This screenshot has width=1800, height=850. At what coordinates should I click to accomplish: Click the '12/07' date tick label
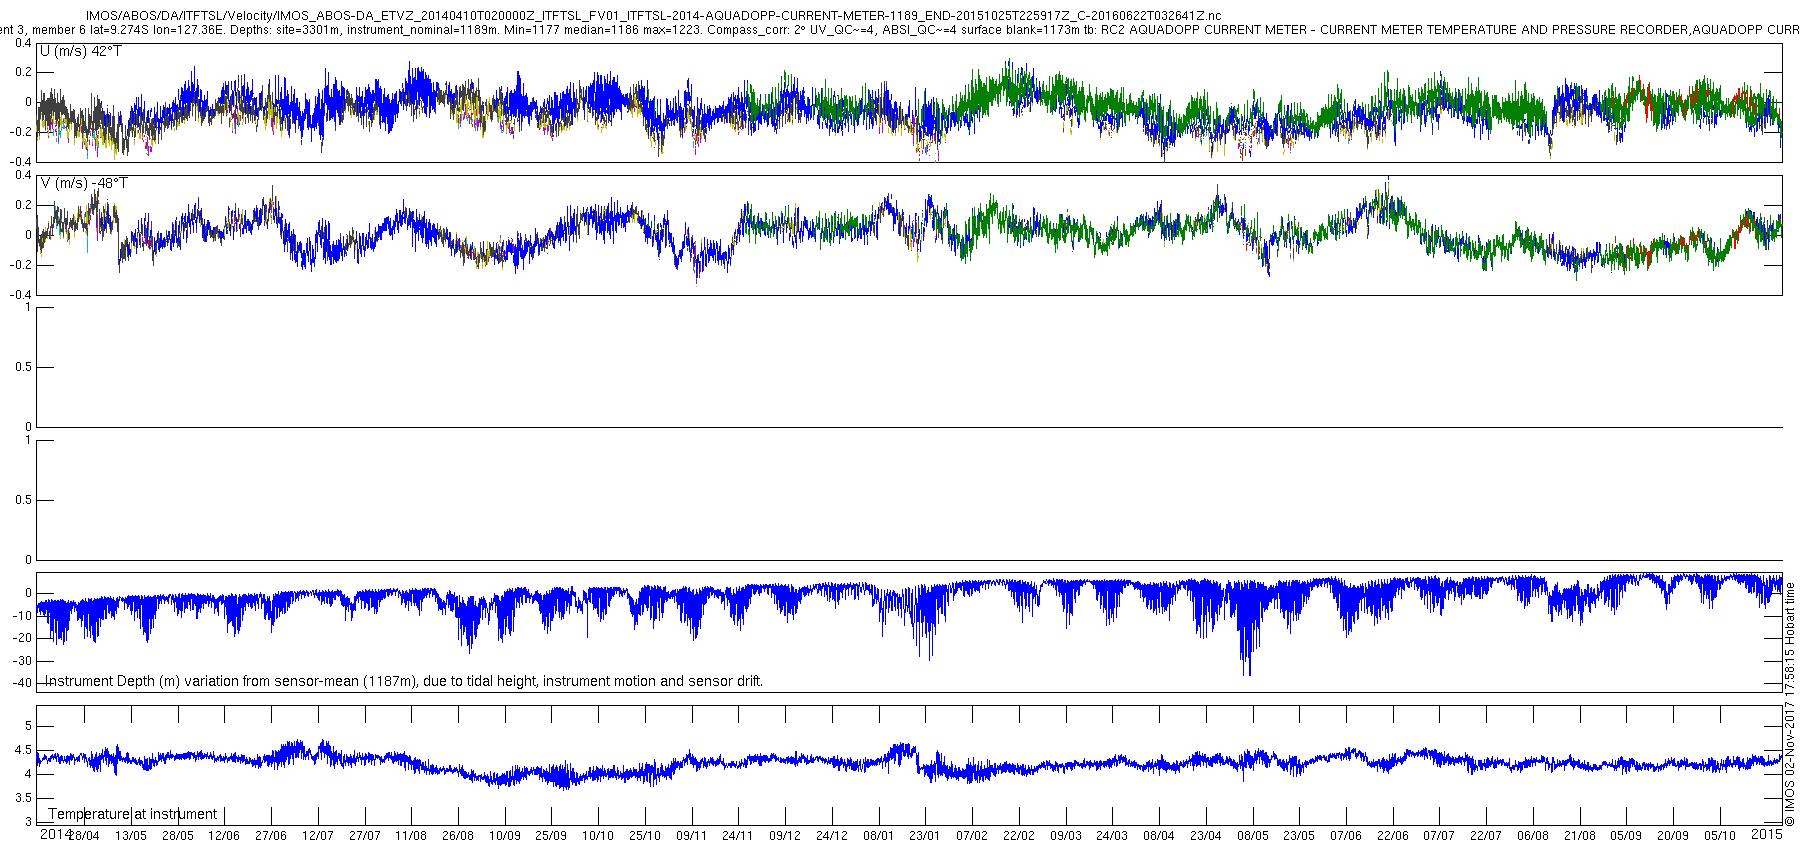[318, 836]
